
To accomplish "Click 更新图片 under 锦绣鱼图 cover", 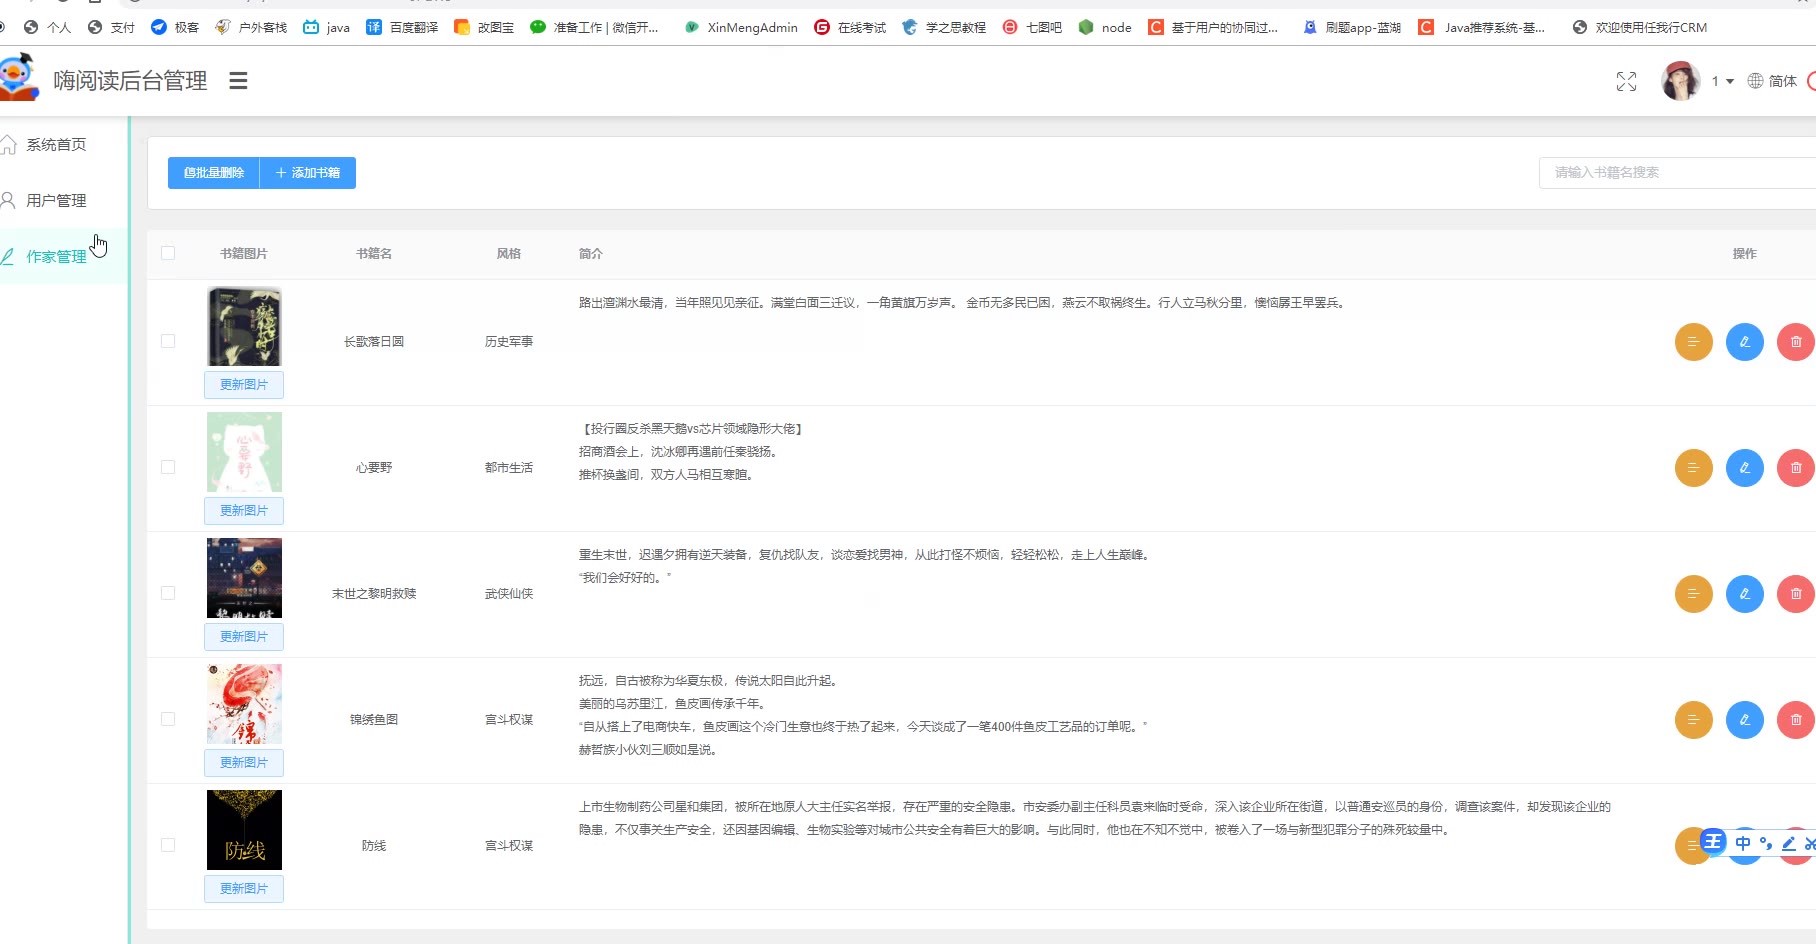I will pos(244,763).
